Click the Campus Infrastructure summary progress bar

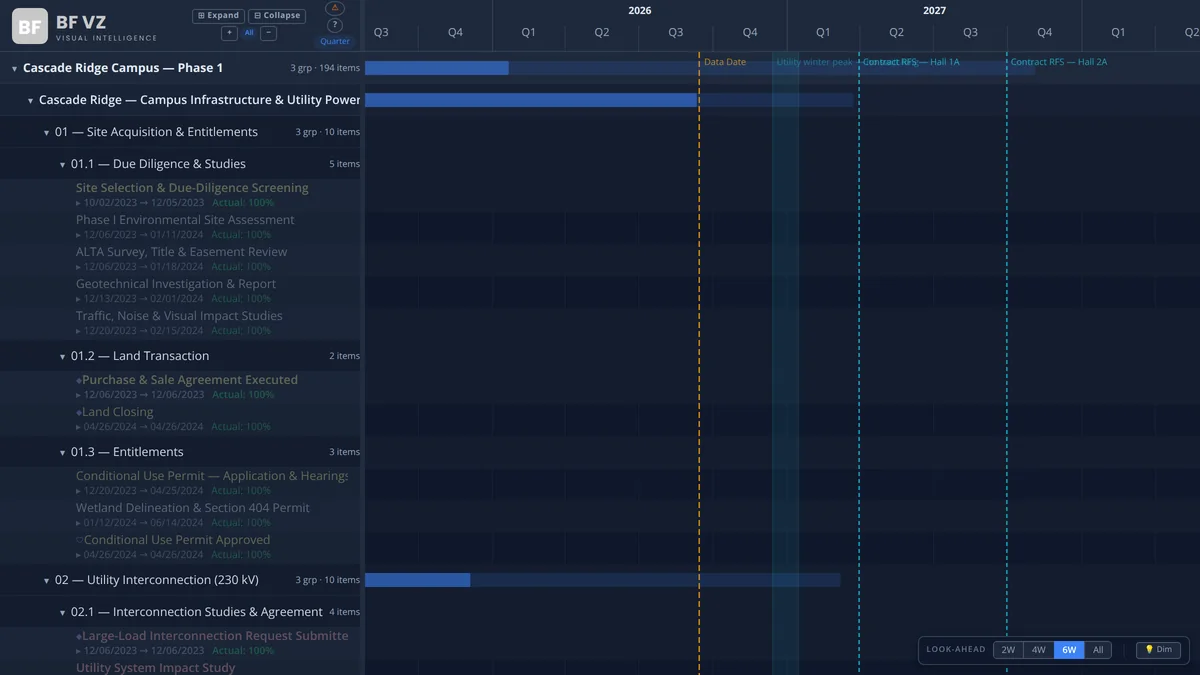tap(609, 100)
